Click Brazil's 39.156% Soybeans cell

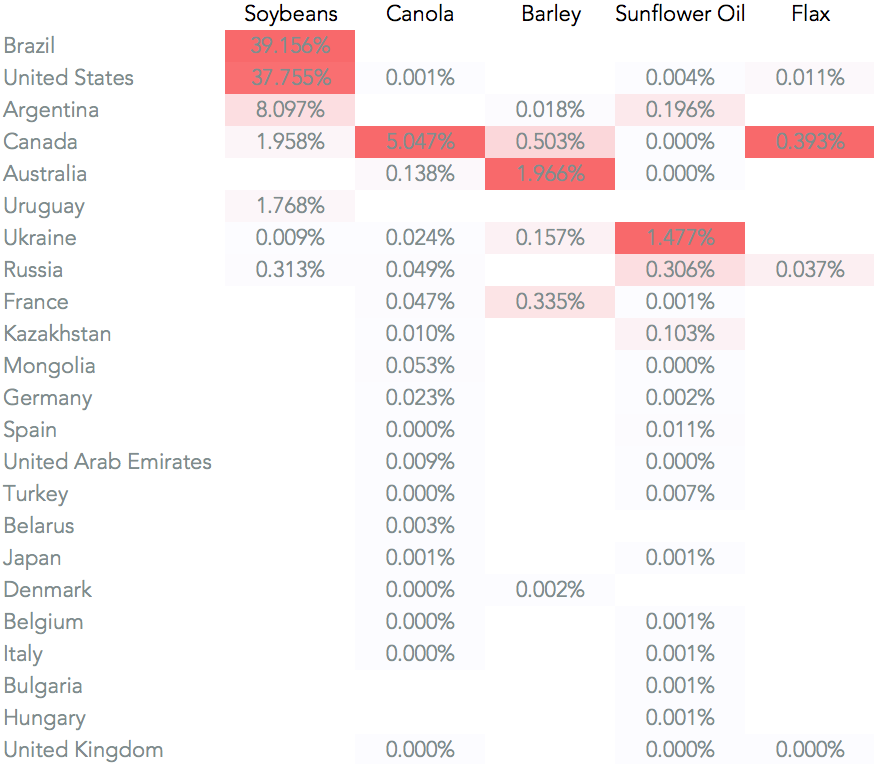291,46
